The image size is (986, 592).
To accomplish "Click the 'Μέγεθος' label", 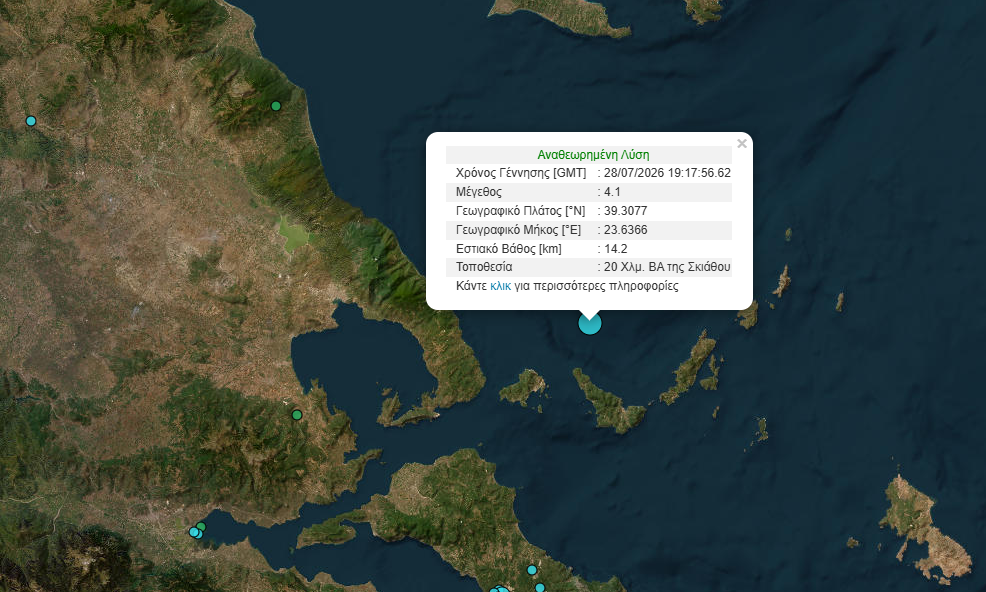I will tap(479, 192).
